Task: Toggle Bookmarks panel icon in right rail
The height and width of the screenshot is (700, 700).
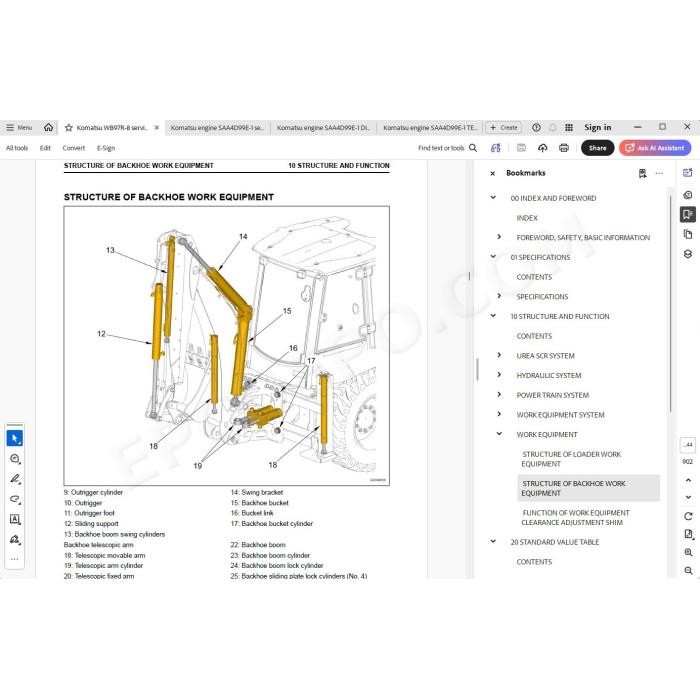Action: [x=688, y=214]
